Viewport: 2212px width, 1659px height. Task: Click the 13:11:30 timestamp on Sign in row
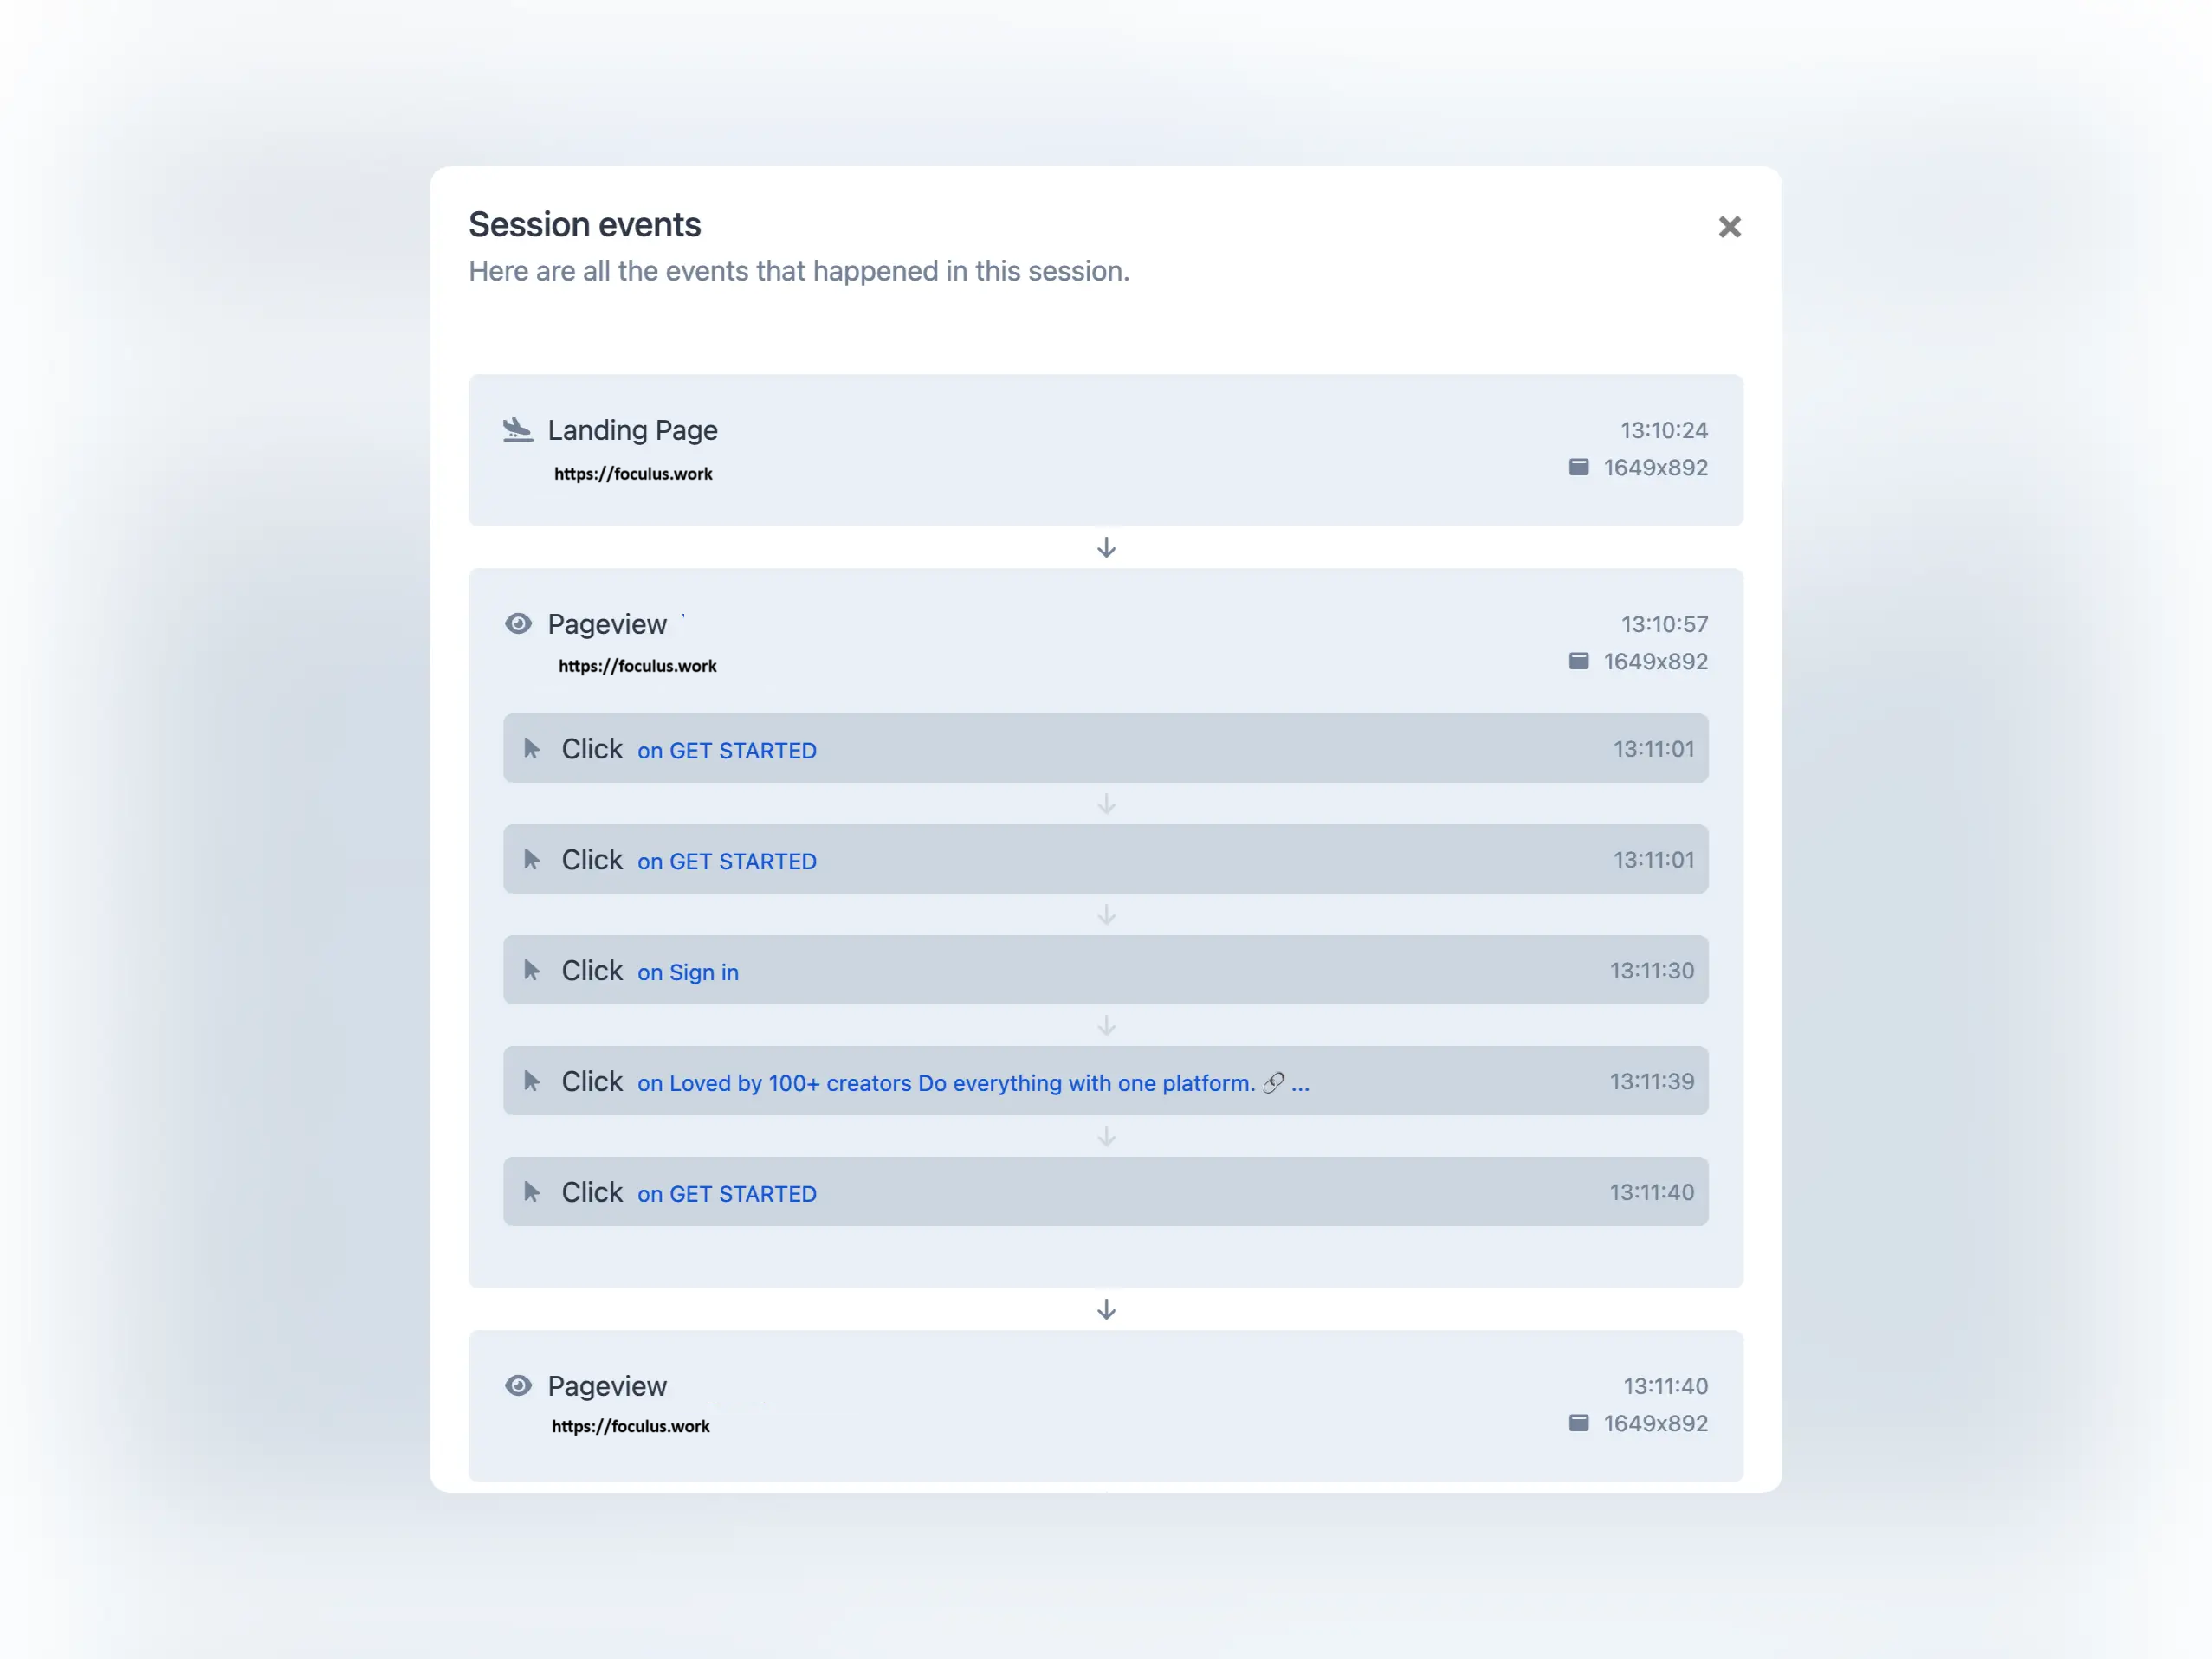pos(1651,971)
